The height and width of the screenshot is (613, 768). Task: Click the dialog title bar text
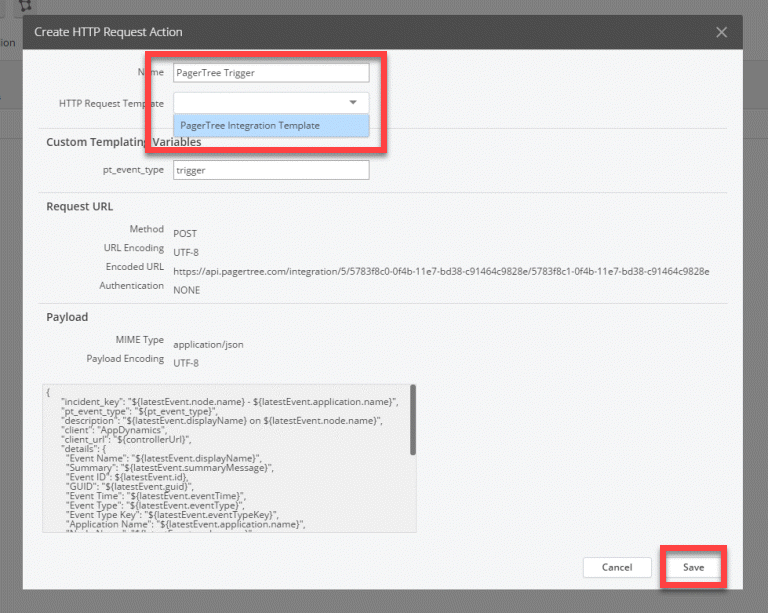pyautogui.click(x=108, y=32)
